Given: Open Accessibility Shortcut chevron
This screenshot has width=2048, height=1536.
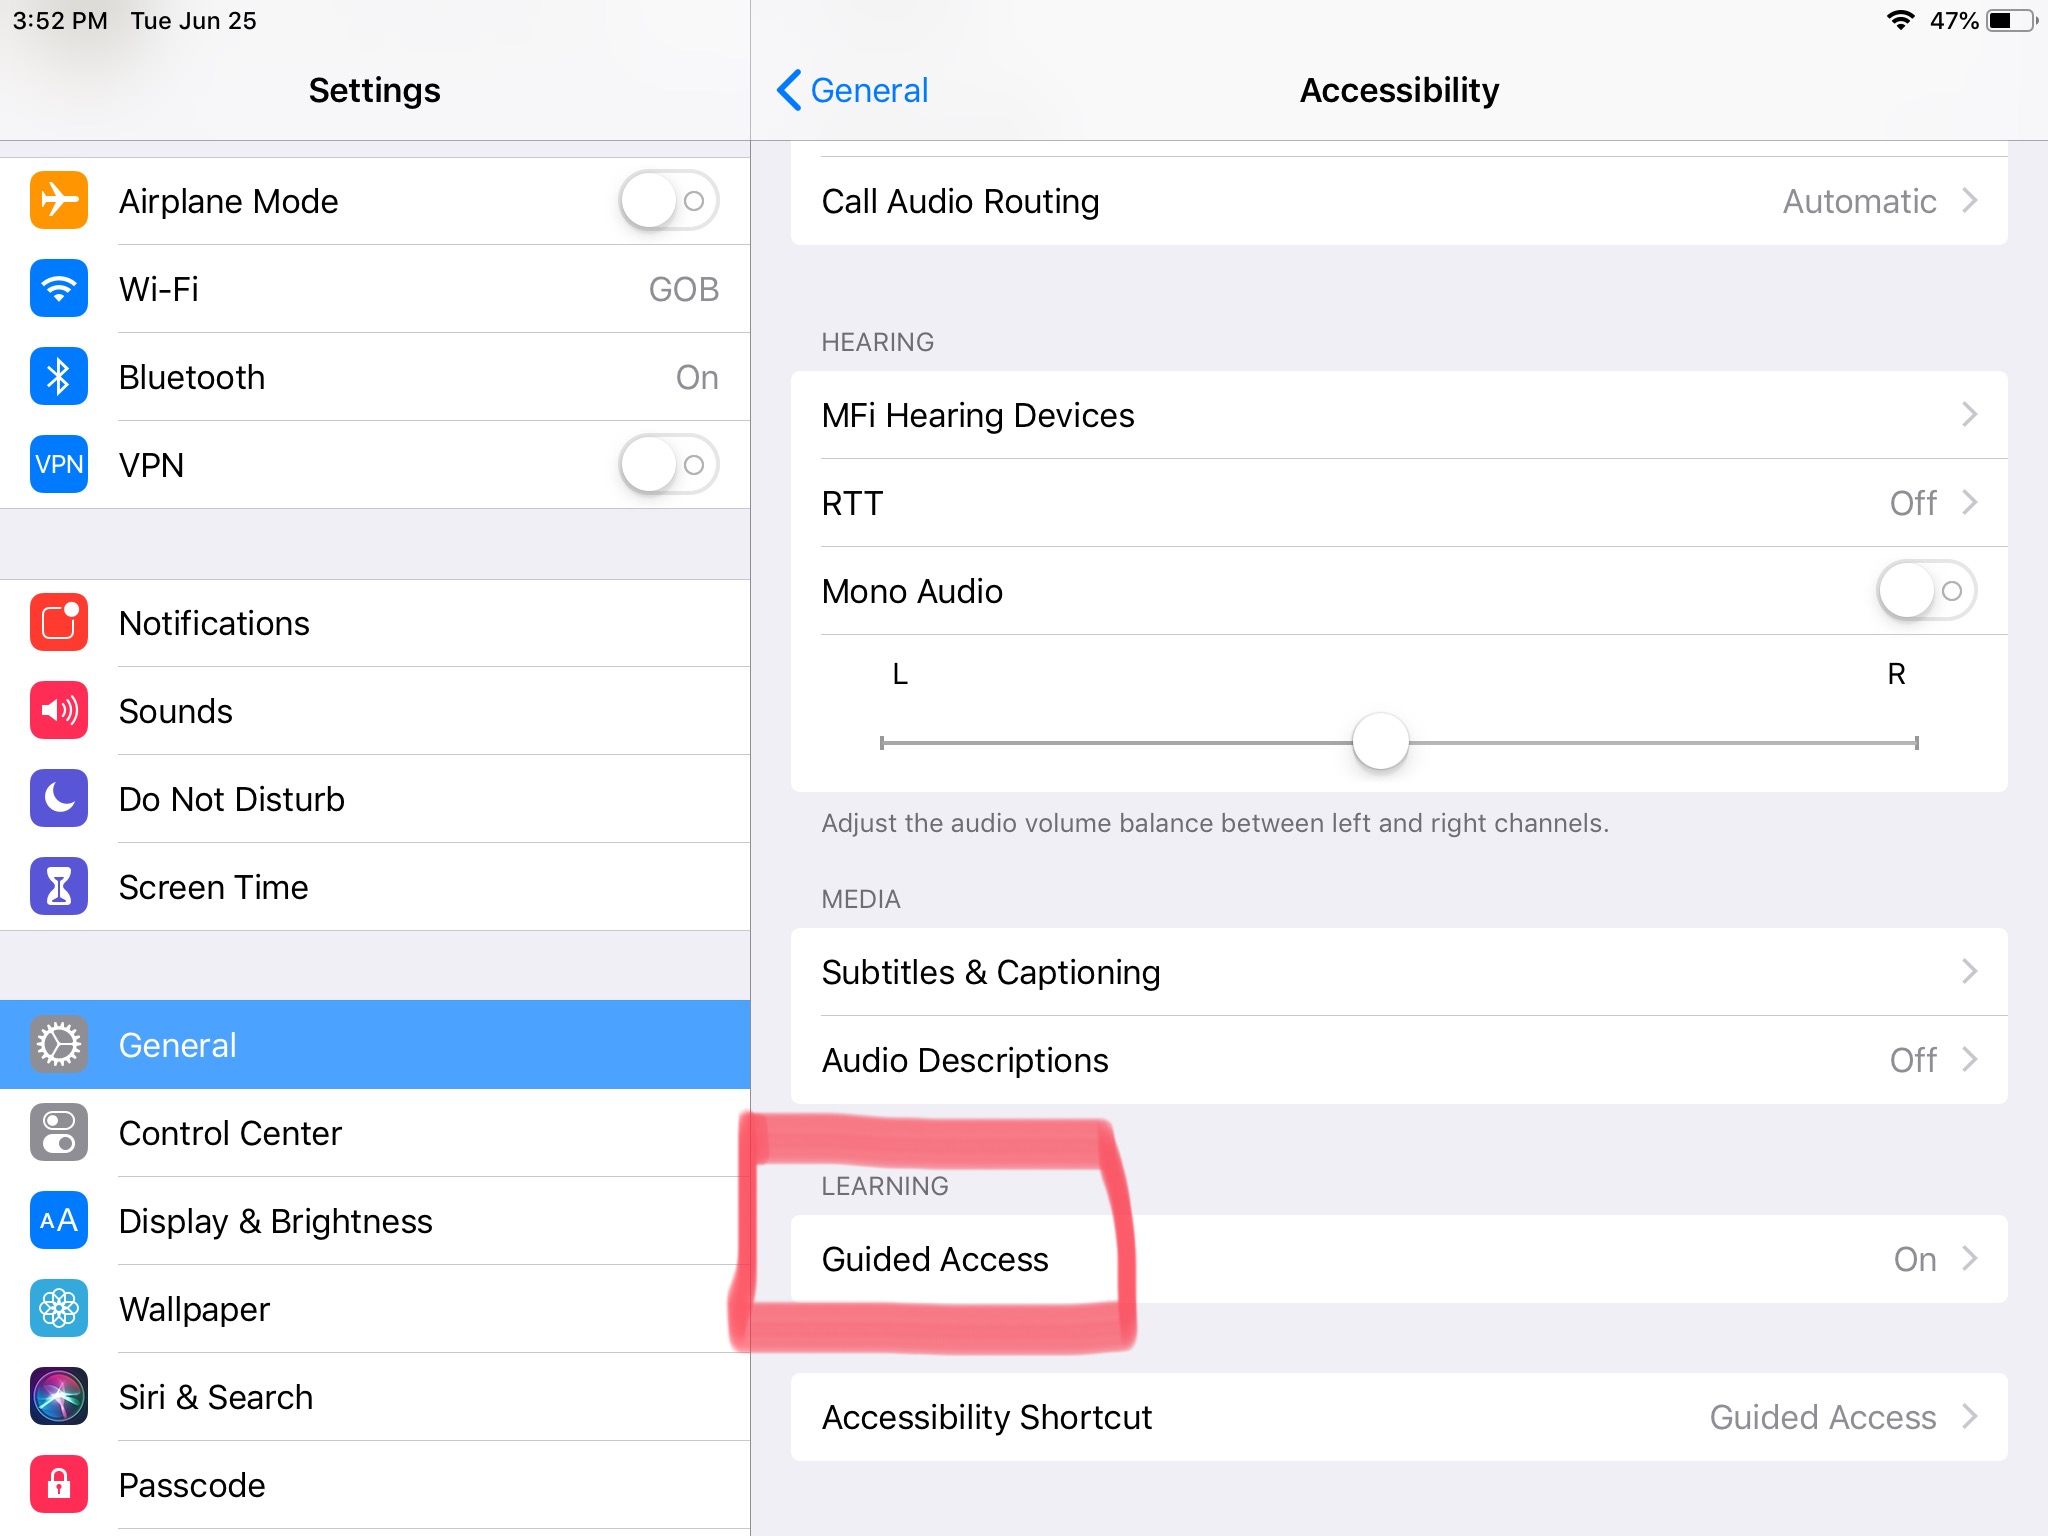Looking at the screenshot, I should [x=1969, y=1417].
